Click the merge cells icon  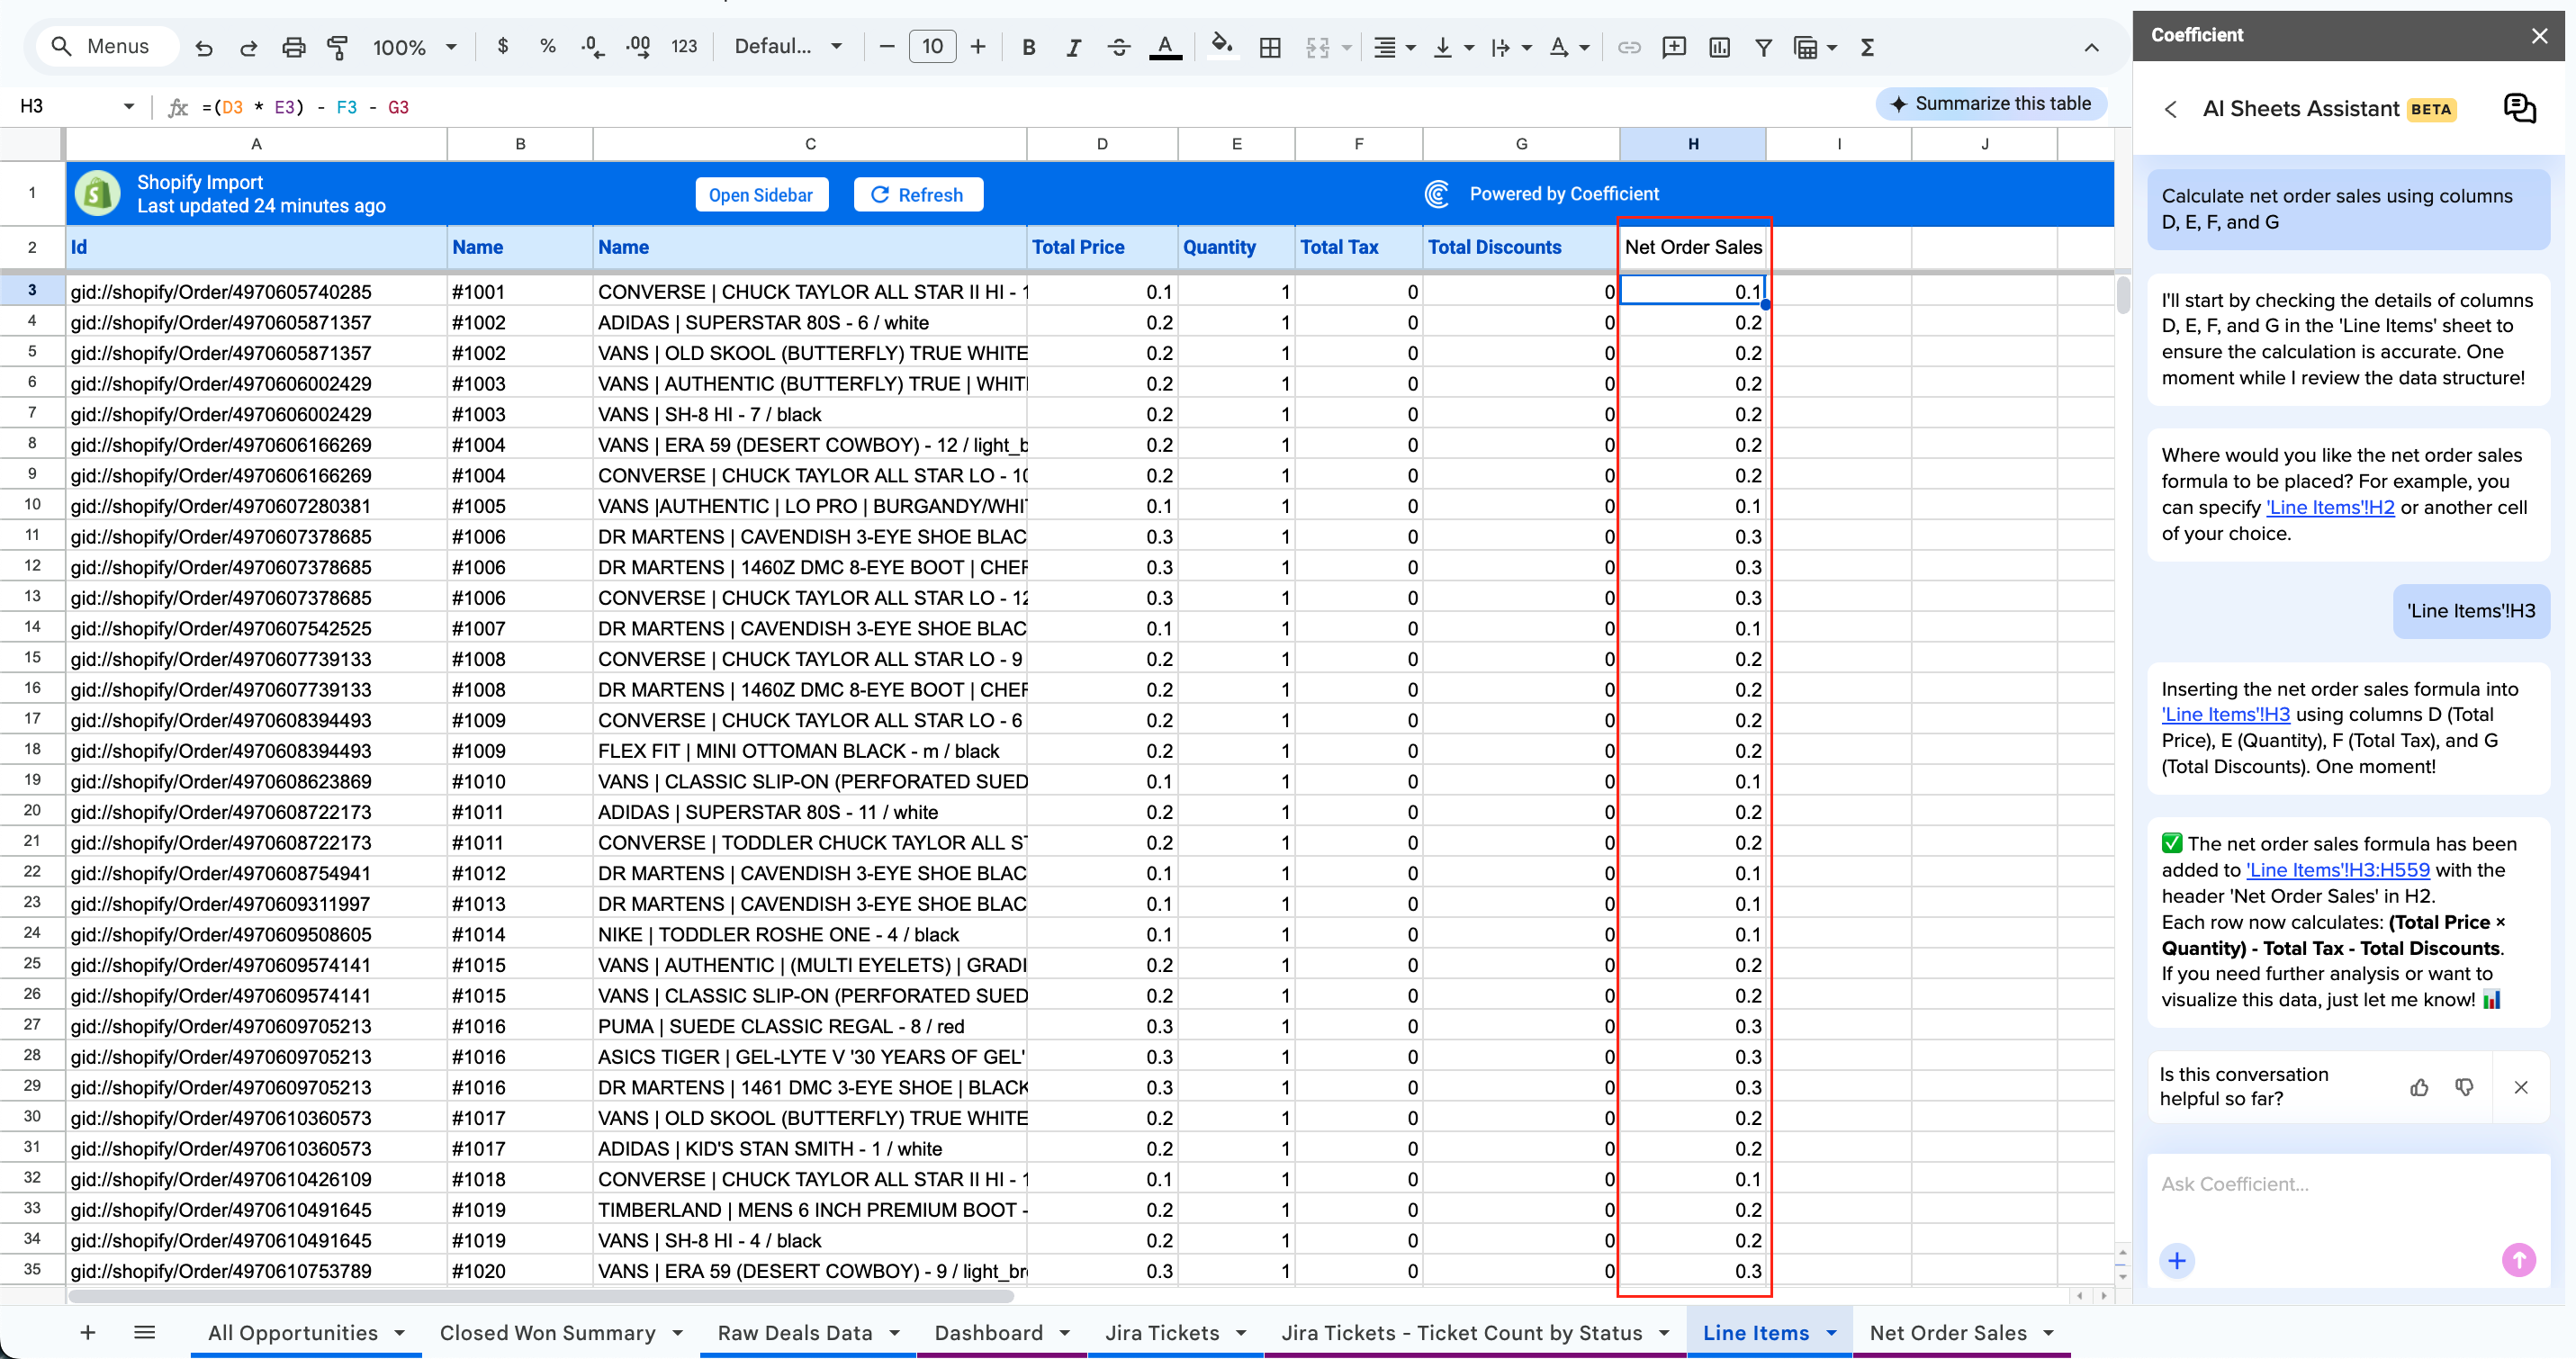(1317, 47)
